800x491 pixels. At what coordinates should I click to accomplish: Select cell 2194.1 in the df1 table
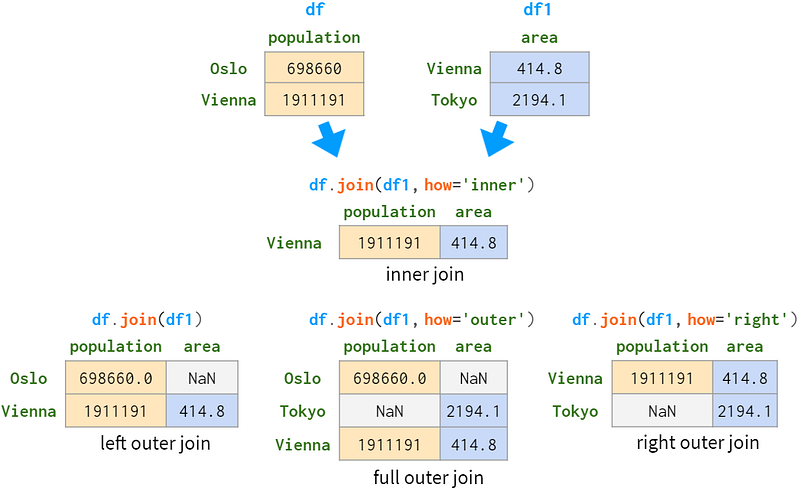[540, 100]
